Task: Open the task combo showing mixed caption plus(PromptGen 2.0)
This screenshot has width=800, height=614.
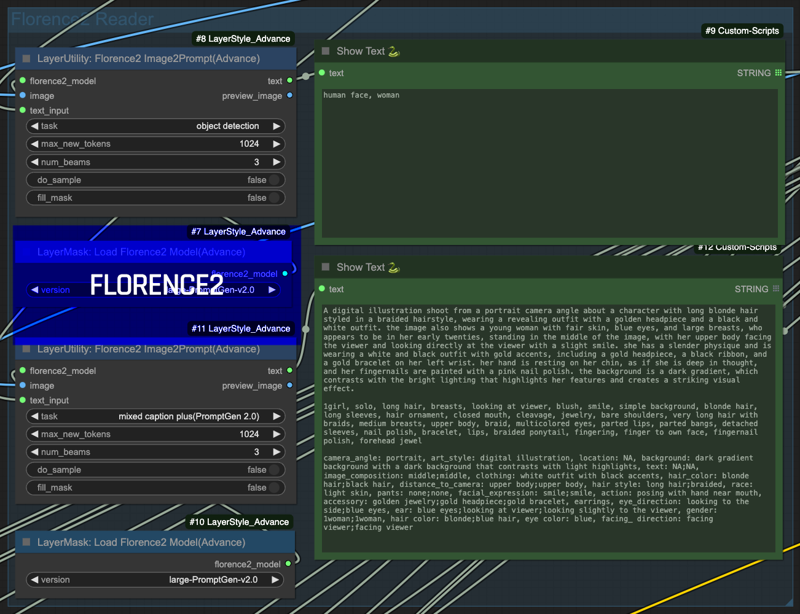Action: click(155, 416)
